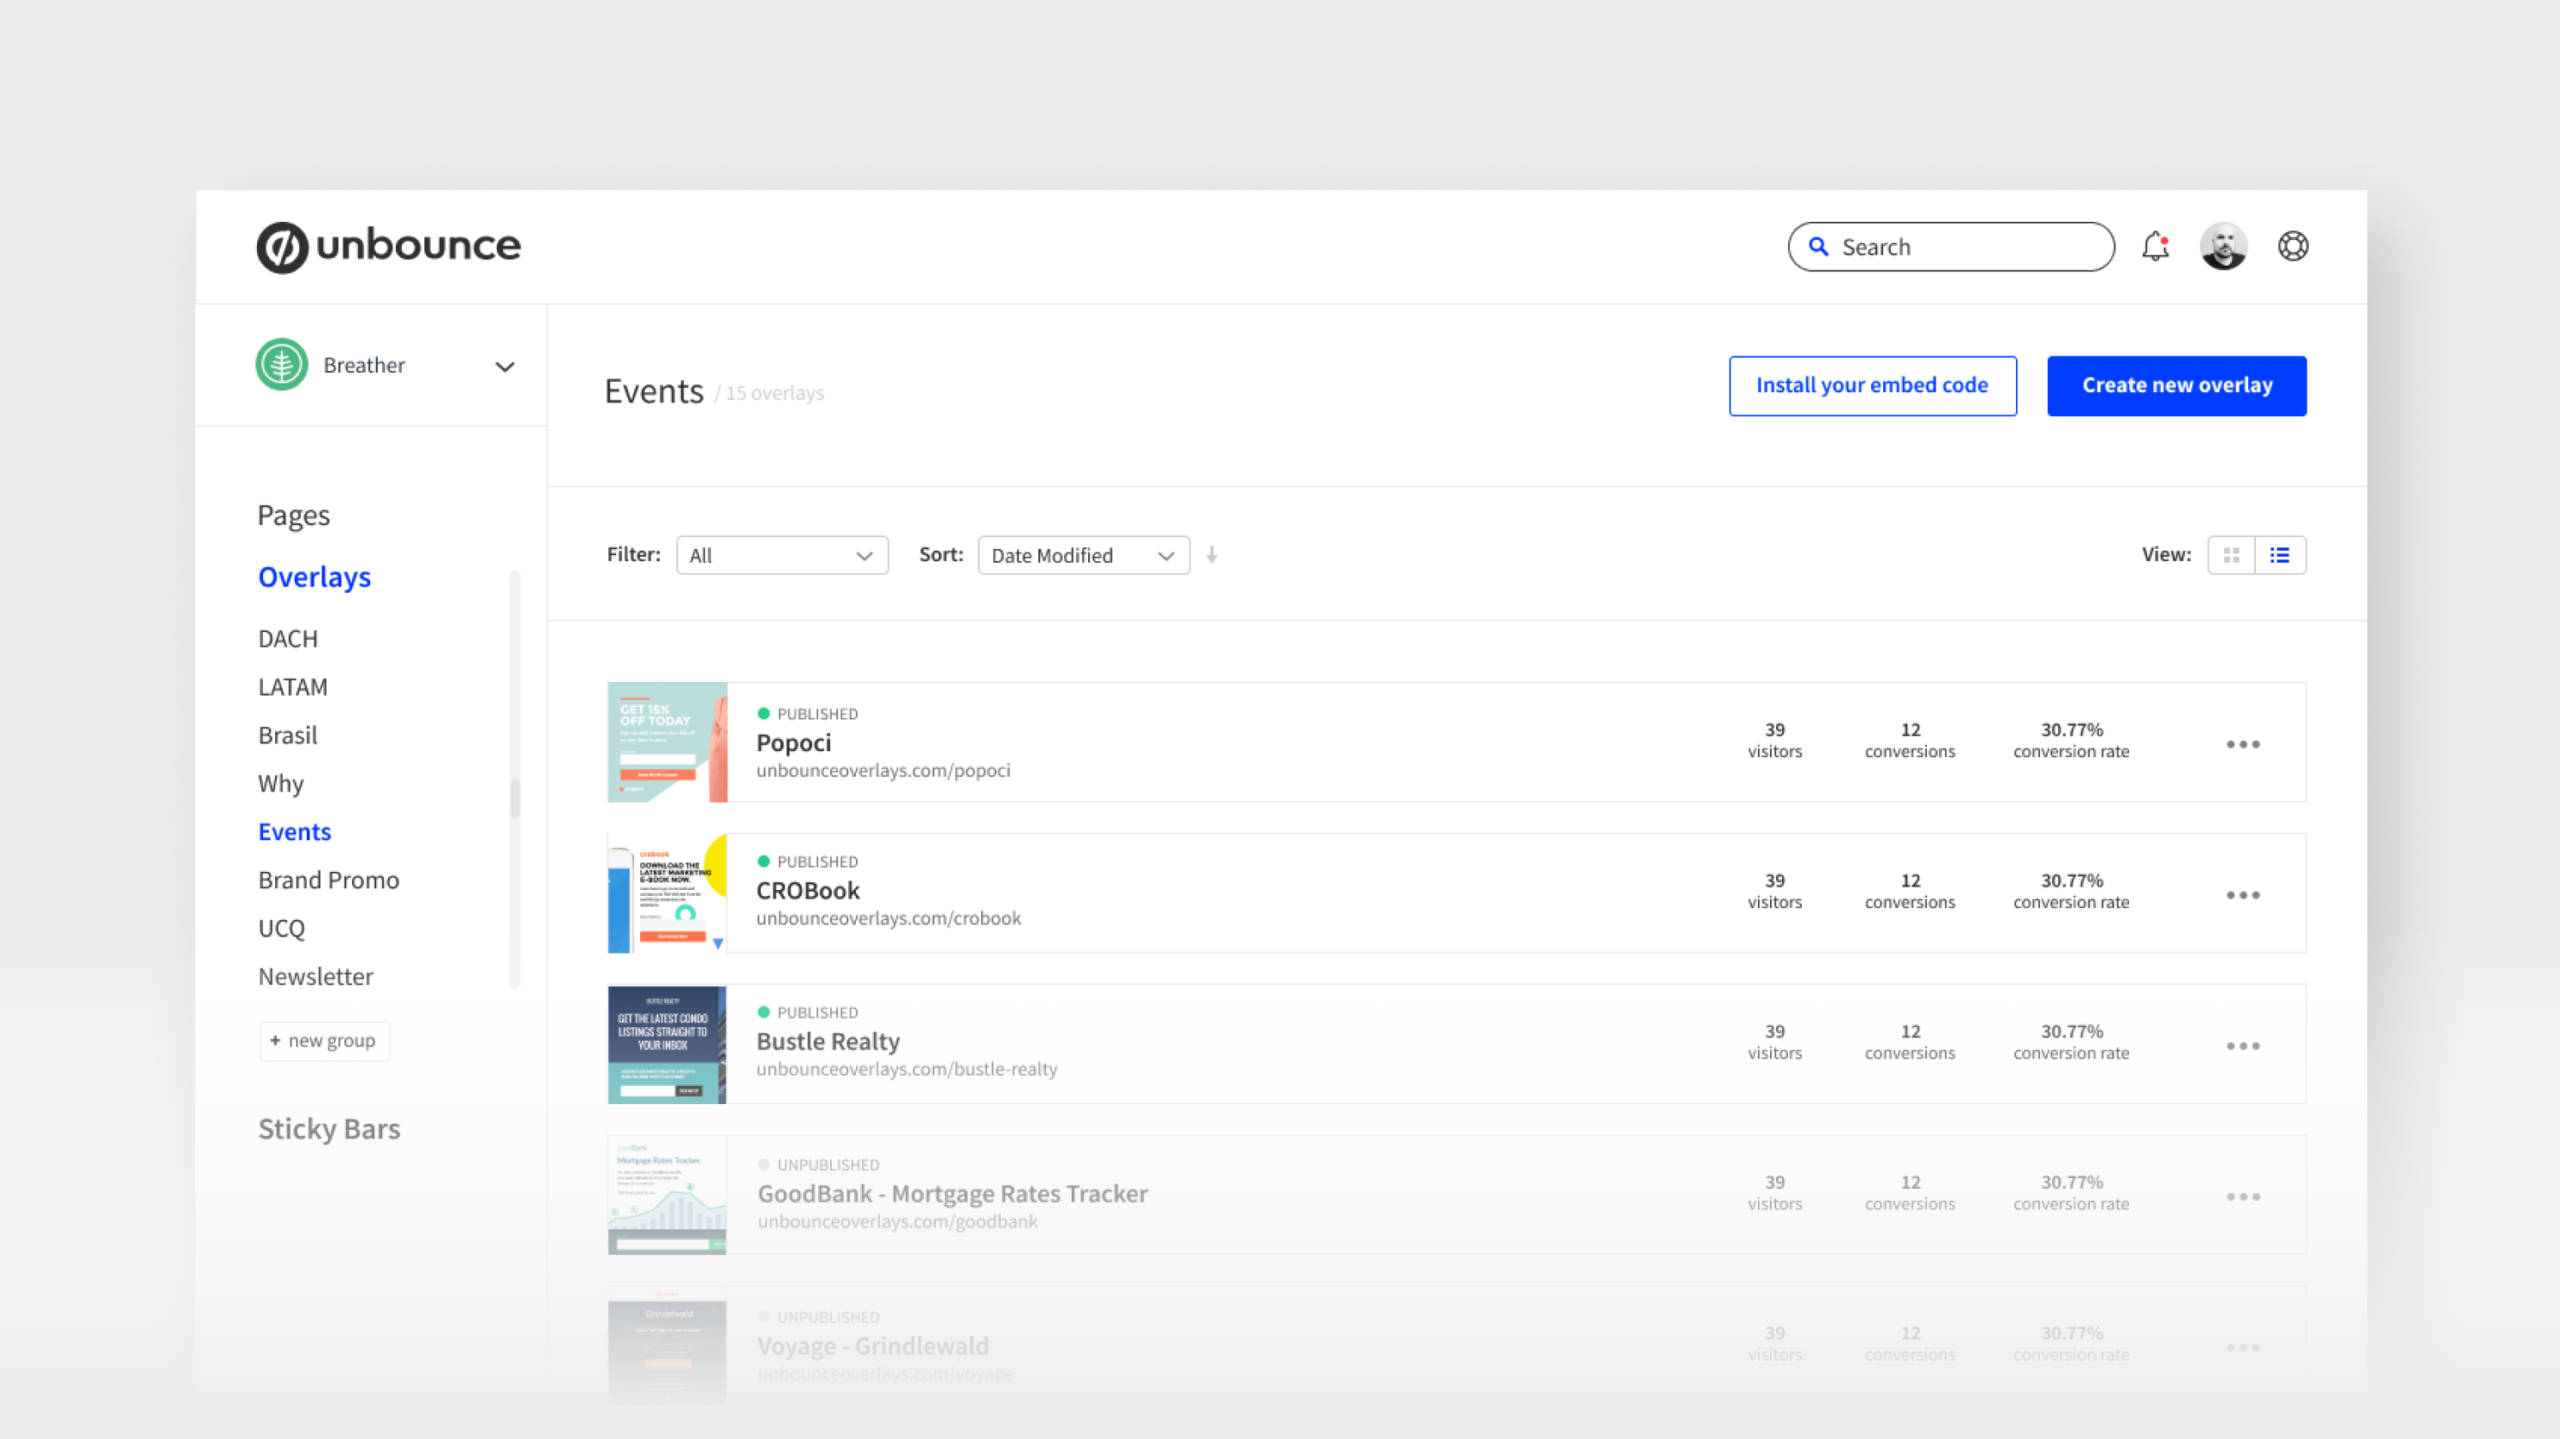The width and height of the screenshot is (2560, 1439).
Task: Open the notifications bell
Action: click(x=2155, y=246)
